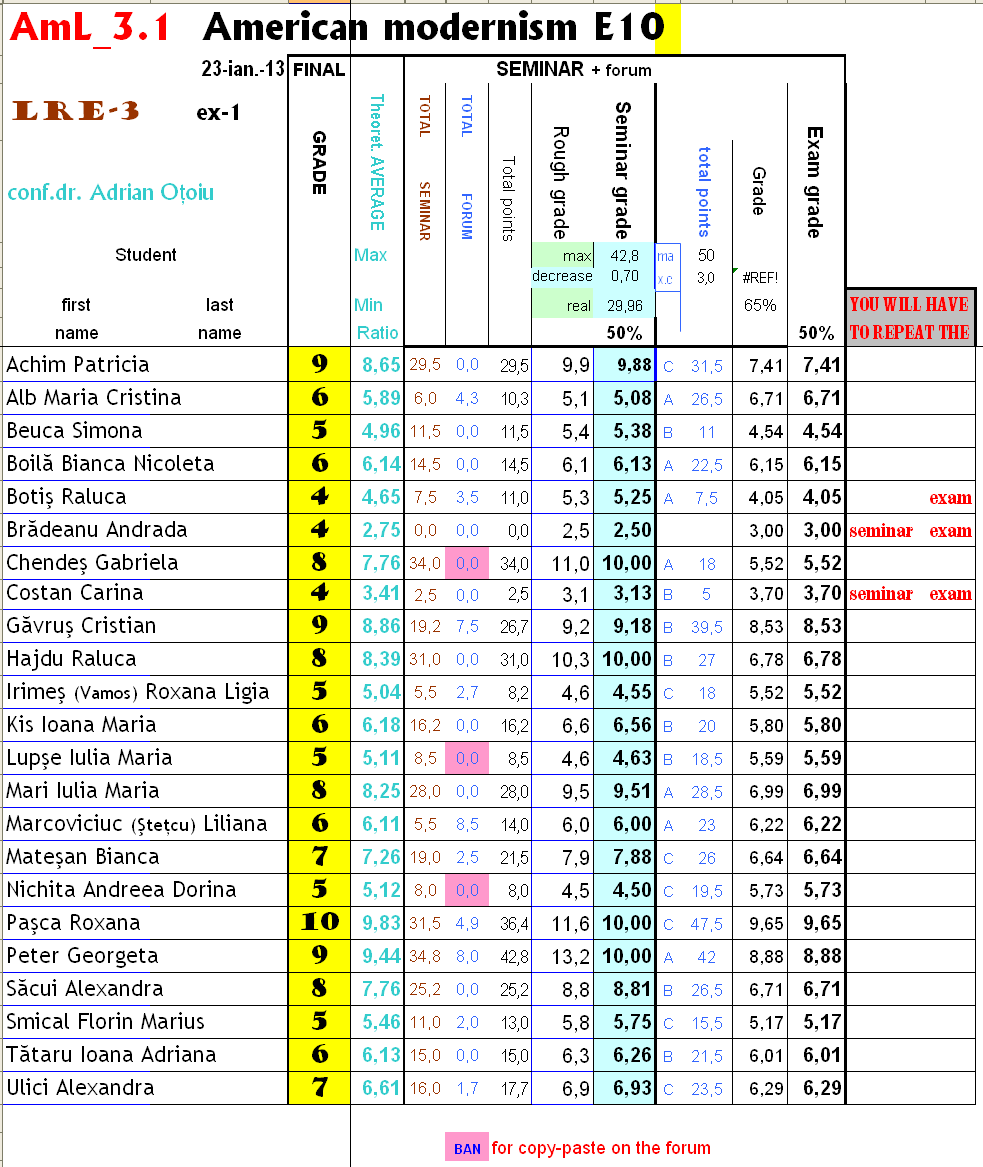Click the red "AmL_3.1" title
This screenshot has height=1167, width=983.
pos(90,28)
